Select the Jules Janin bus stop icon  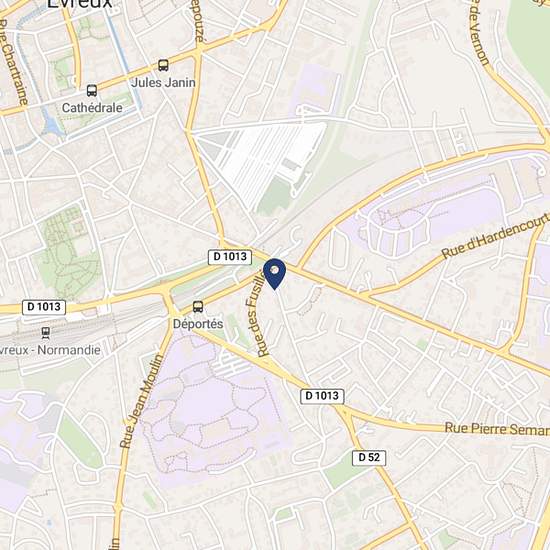tap(163, 65)
